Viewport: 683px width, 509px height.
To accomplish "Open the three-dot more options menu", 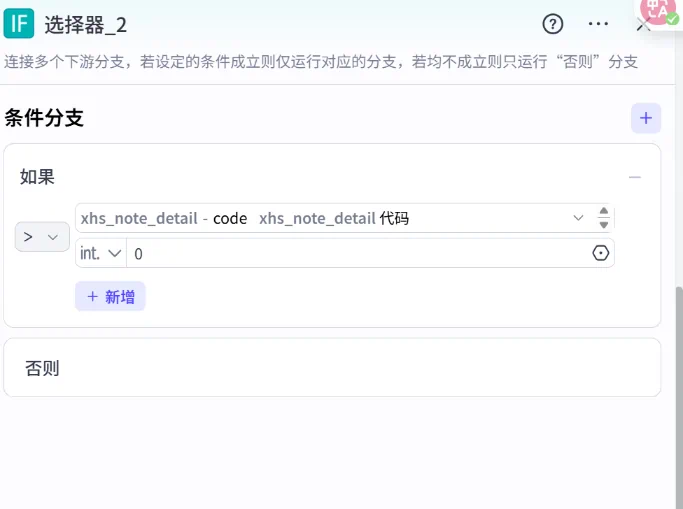I will [598, 24].
